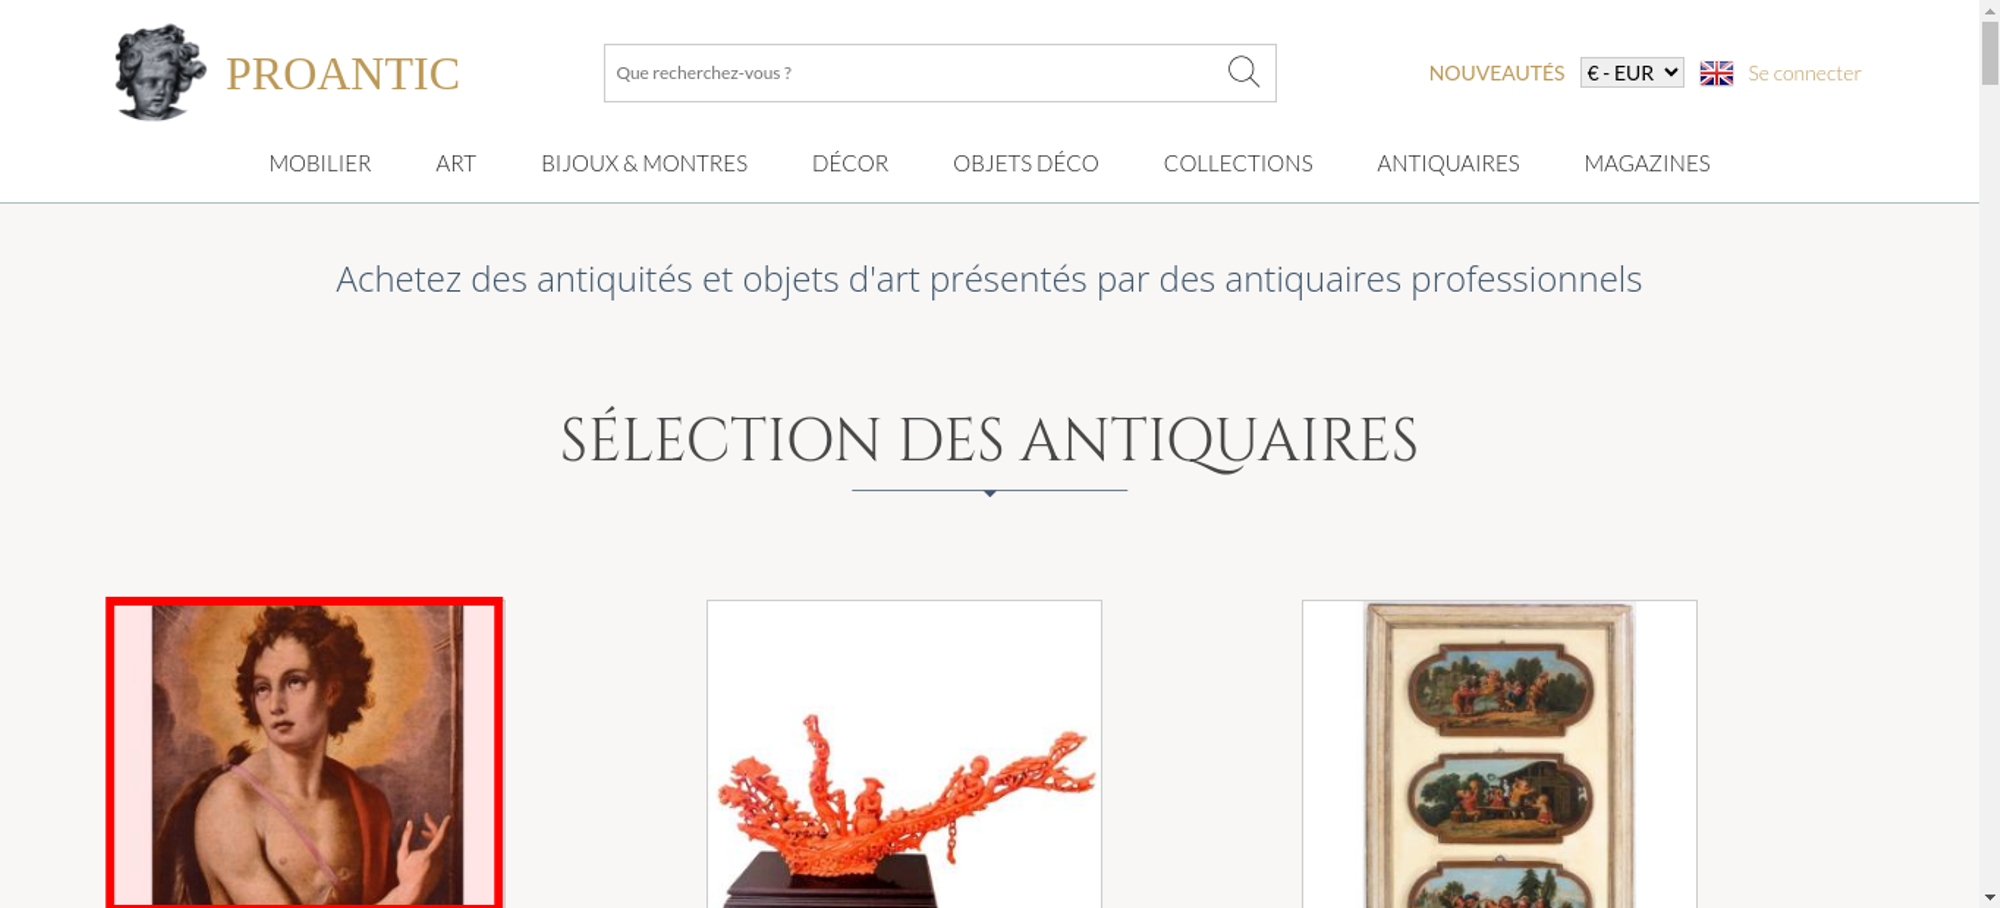This screenshot has width=2000, height=908.
Task: Open the ART menu
Action: tap(455, 163)
